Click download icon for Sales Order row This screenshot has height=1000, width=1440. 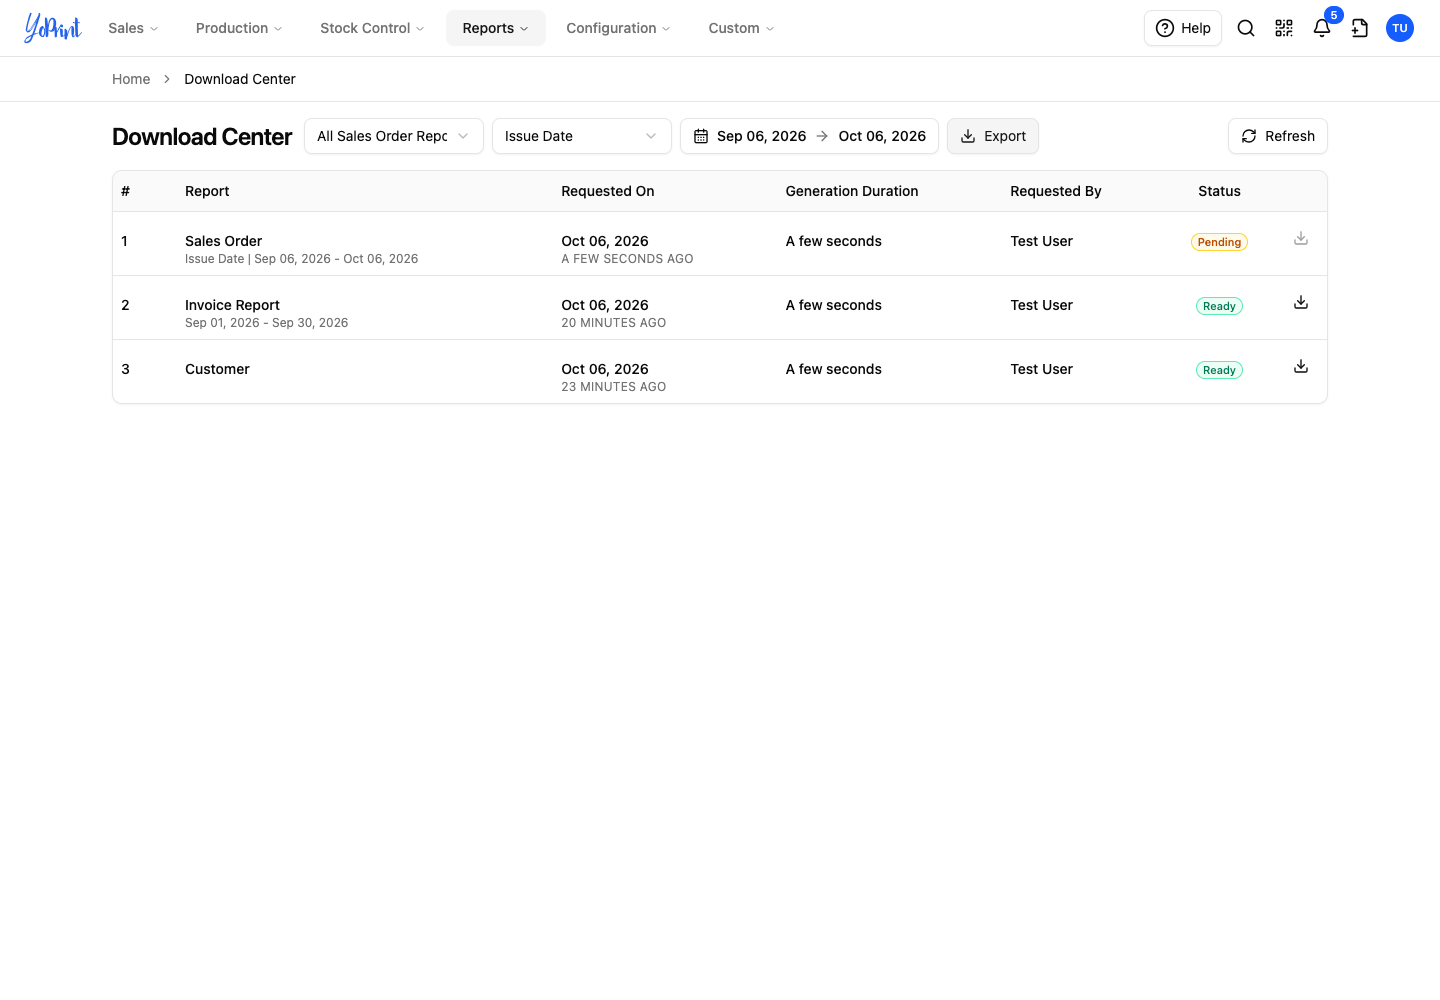tap(1301, 239)
